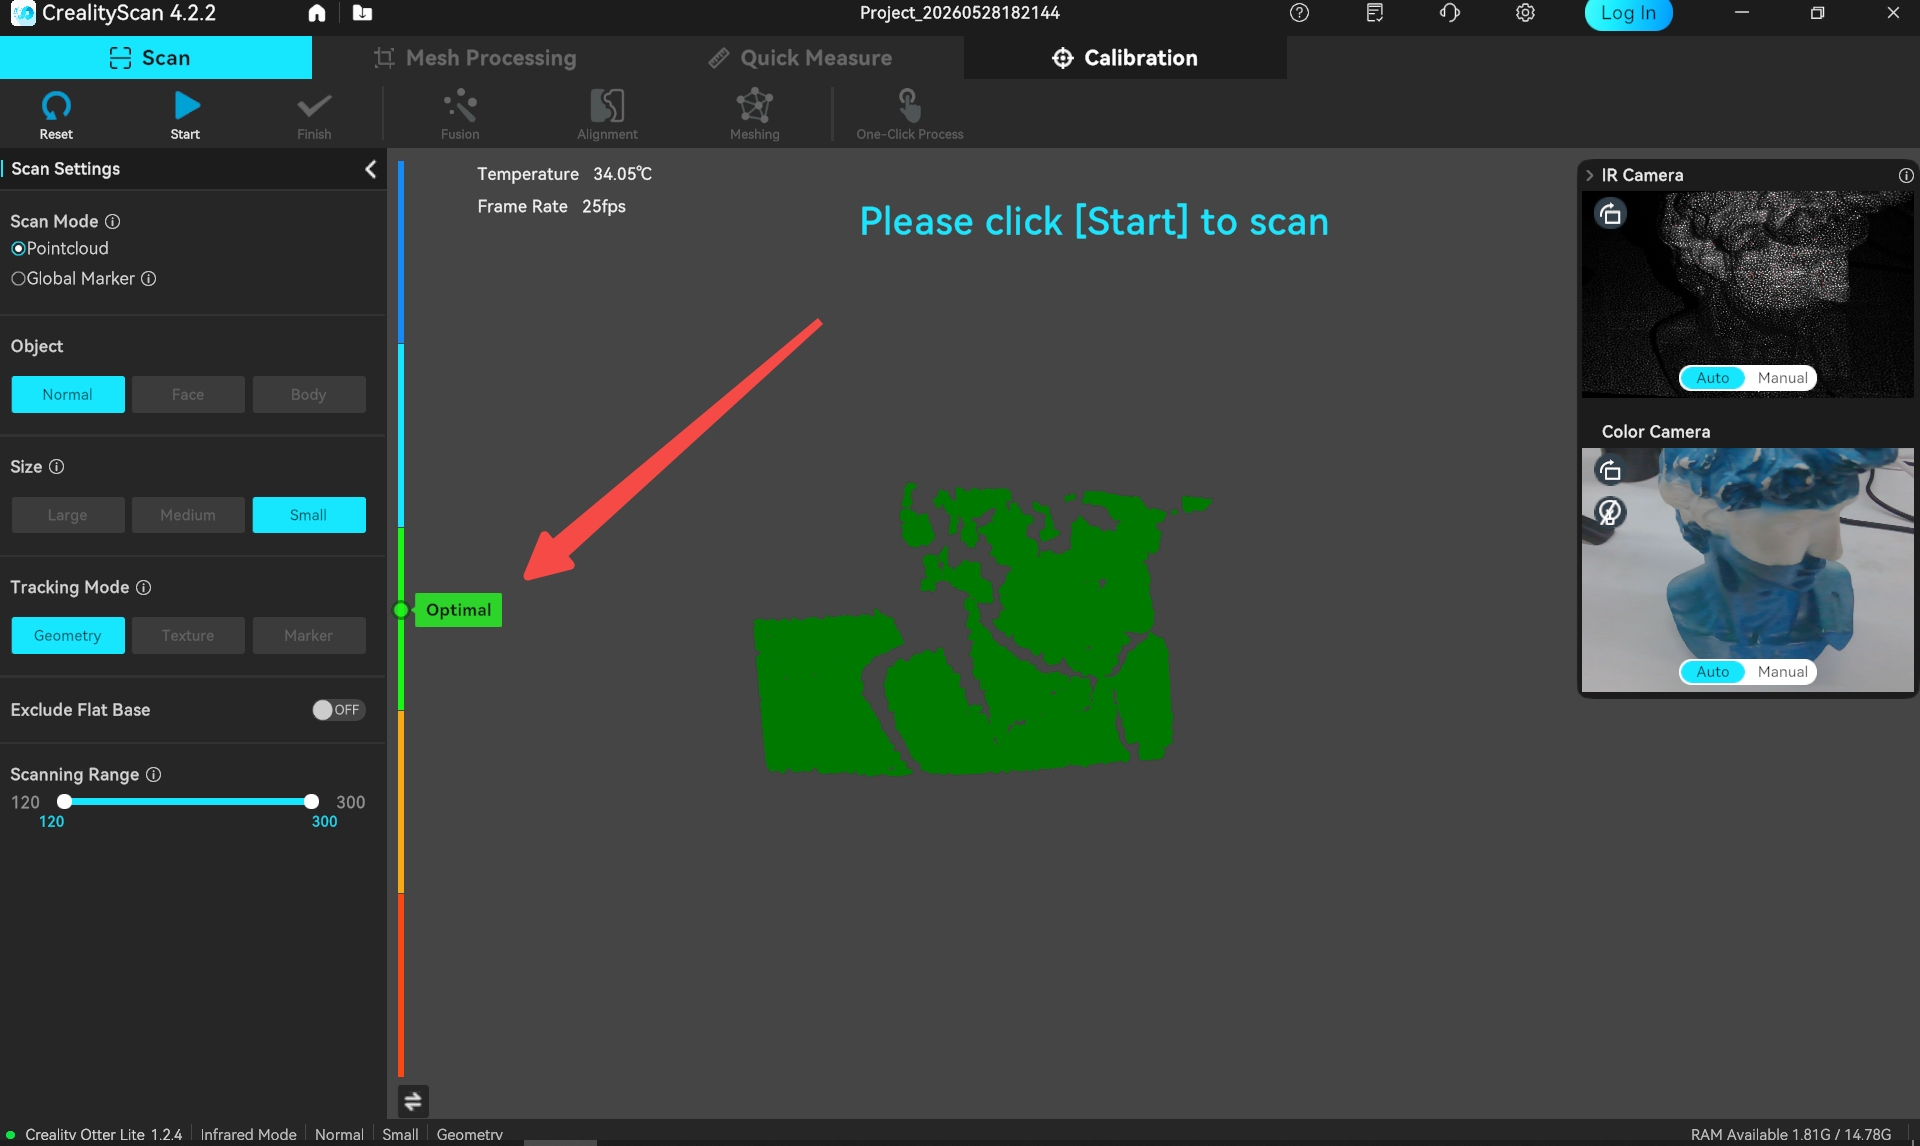Viewport: 1920px width, 1146px height.
Task: Choose Body object type
Action: tap(309, 395)
